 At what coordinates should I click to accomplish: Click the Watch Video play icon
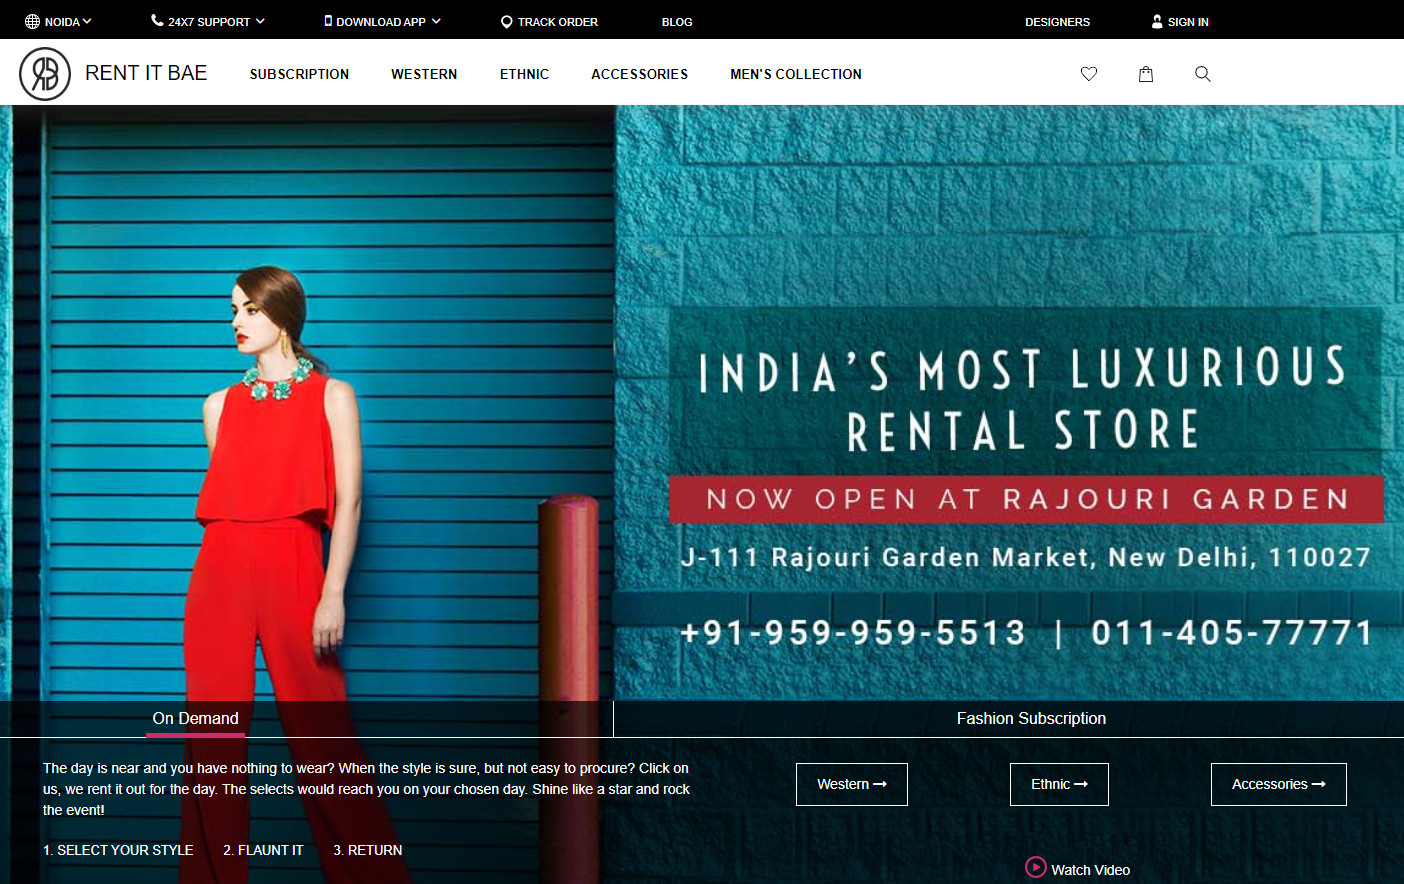pyautogui.click(x=1036, y=867)
